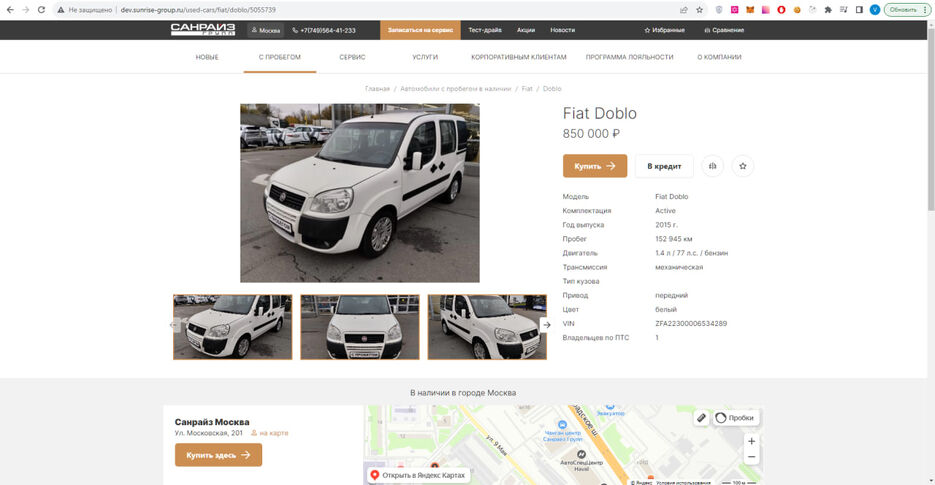This screenshot has height=485, width=935.
Task: Open the MetaMask fox extension
Action: [750, 10]
